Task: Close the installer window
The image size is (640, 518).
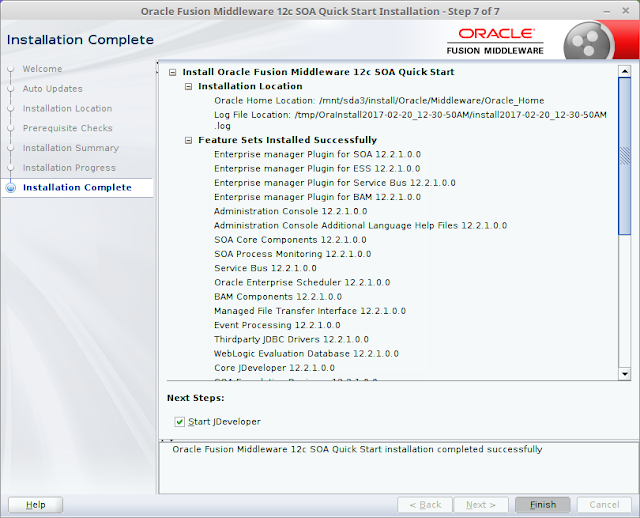Action: 625,11
